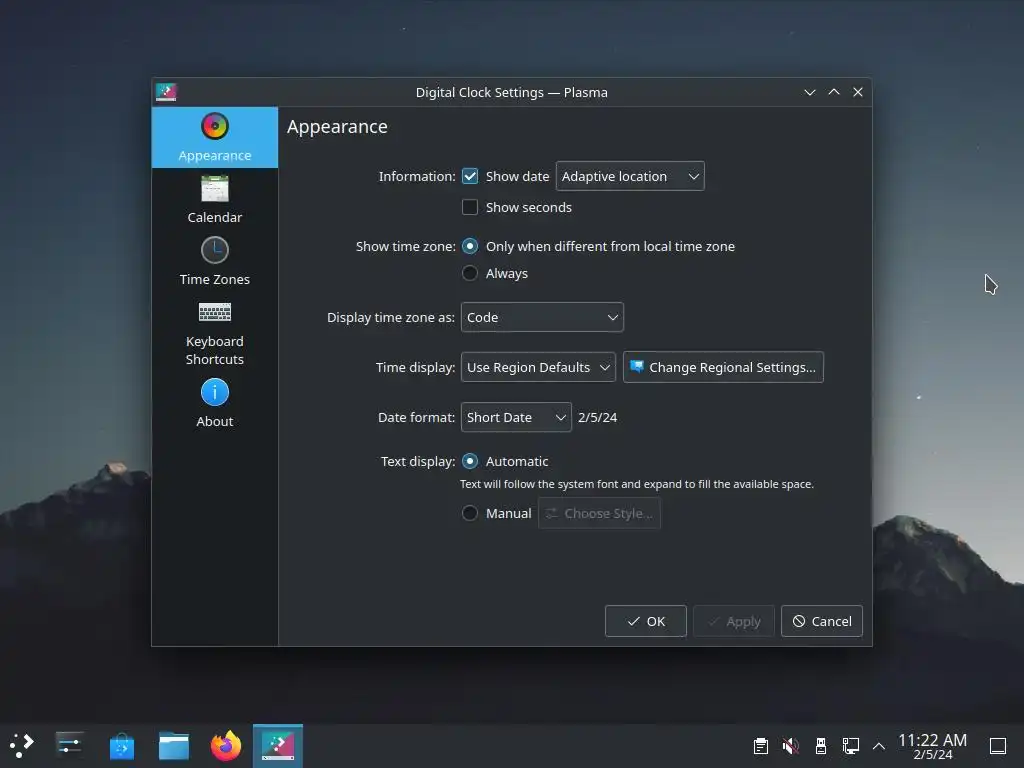Click the muted volume tray icon
Image resolution: width=1024 pixels, height=768 pixels.
790,746
